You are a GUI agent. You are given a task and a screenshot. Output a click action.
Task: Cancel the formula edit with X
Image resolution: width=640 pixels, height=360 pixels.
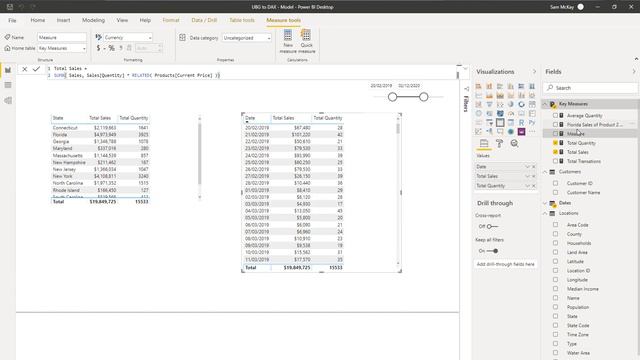point(24,69)
